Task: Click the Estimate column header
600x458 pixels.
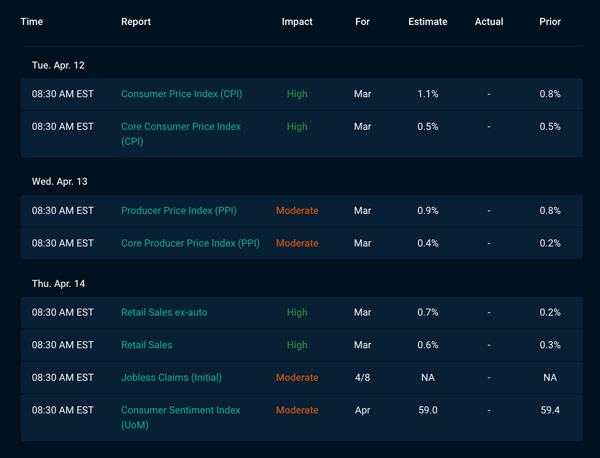Action: pos(427,22)
